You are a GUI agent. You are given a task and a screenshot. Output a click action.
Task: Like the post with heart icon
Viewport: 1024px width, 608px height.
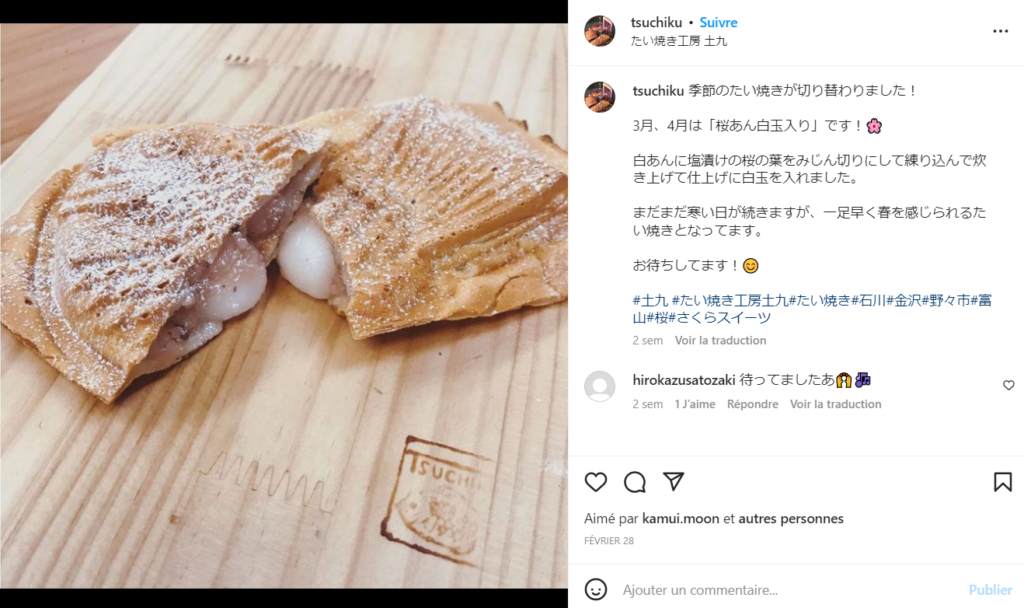click(595, 482)
